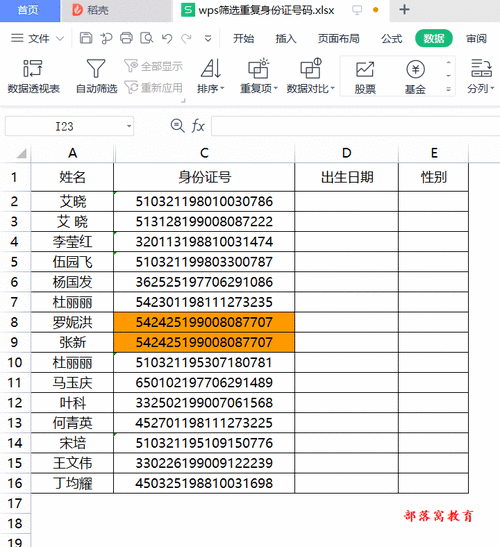Click the zoom magnifier by the formula bar

point(177,126)
